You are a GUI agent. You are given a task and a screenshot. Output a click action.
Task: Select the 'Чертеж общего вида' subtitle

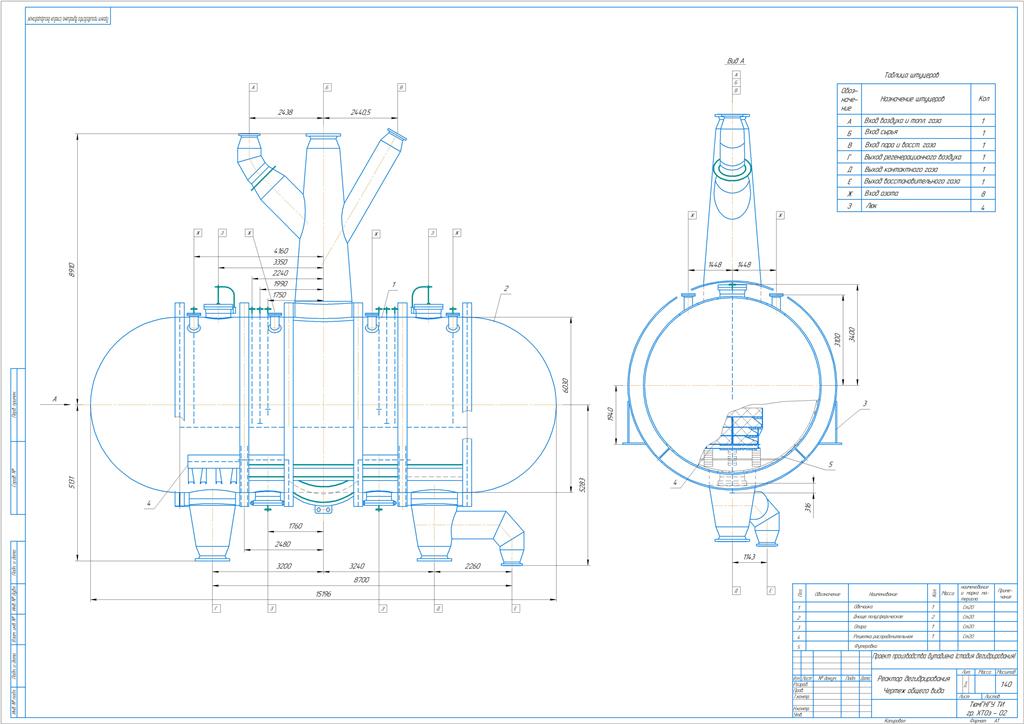914,691
